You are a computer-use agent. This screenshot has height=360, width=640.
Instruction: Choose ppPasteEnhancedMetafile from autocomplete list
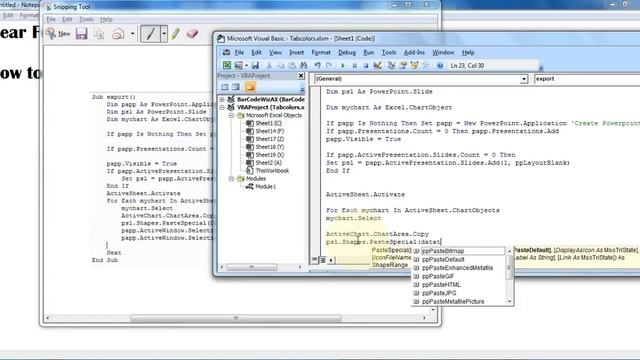coord(459,268)
